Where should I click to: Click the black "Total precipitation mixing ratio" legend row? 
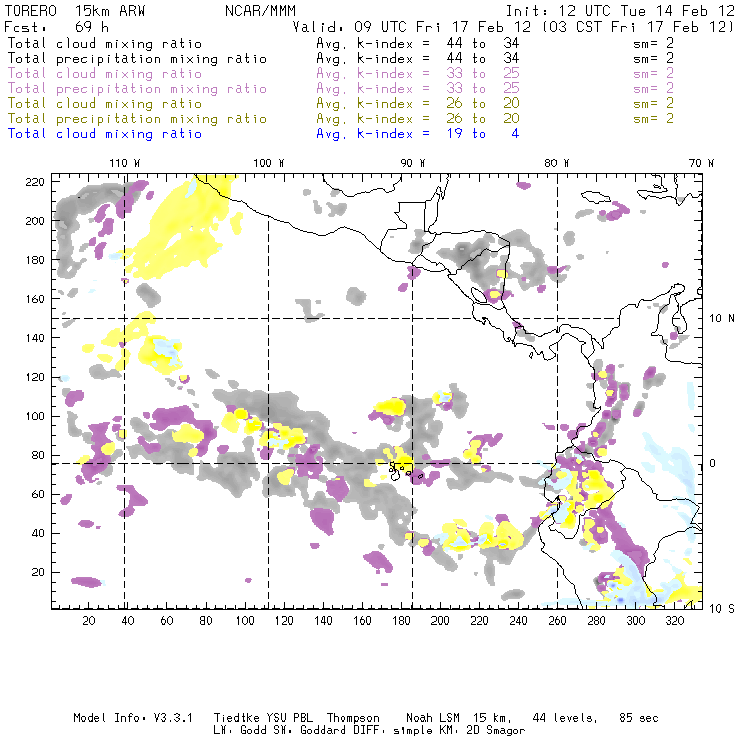click(x=137, y=59)
